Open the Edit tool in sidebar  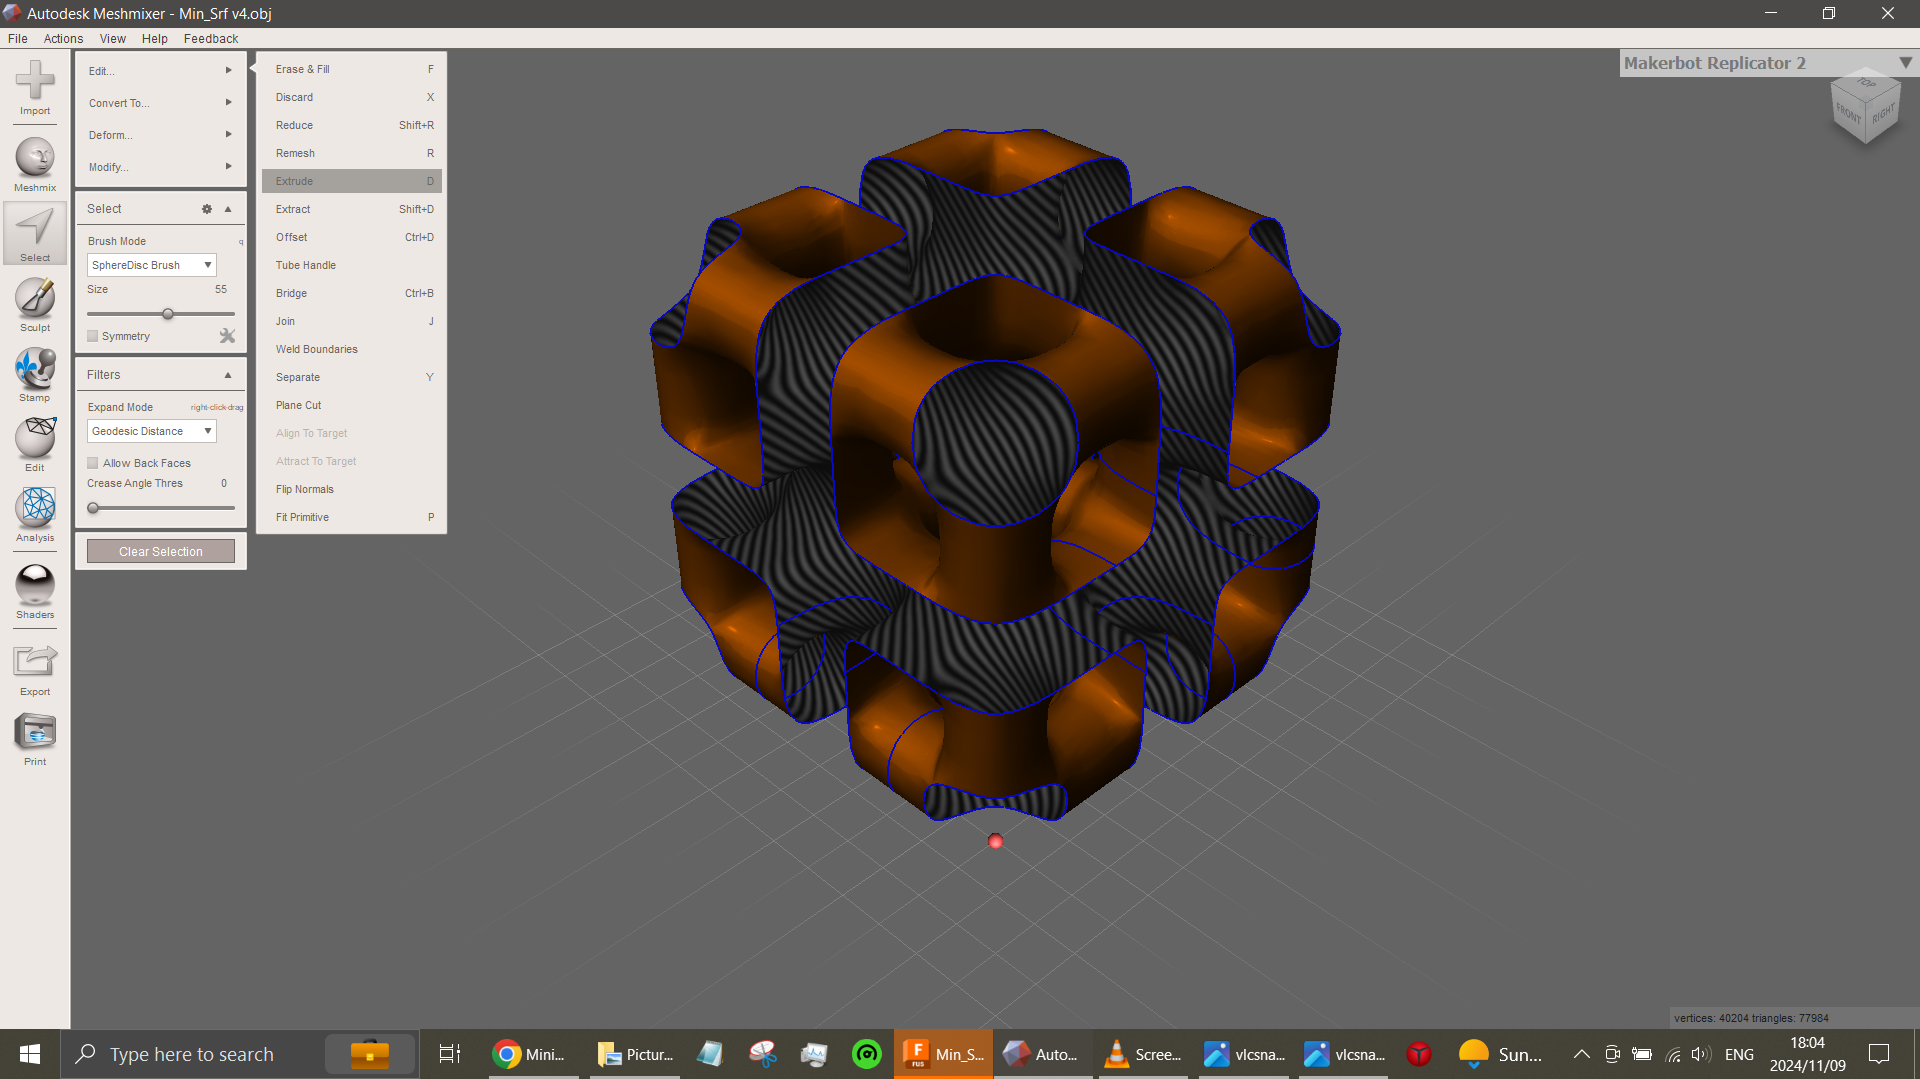(x=35, y=444)
